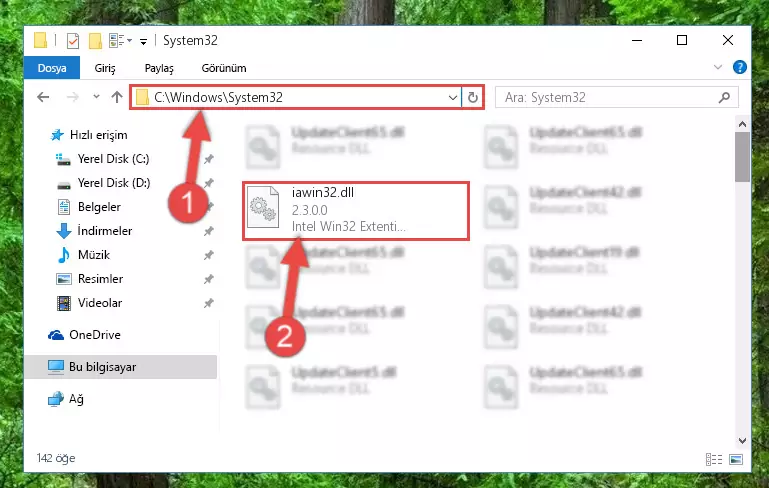Click the Refresh button beside address bar
The height and width of the screenshot is (488, 769).
click(473, 98)
